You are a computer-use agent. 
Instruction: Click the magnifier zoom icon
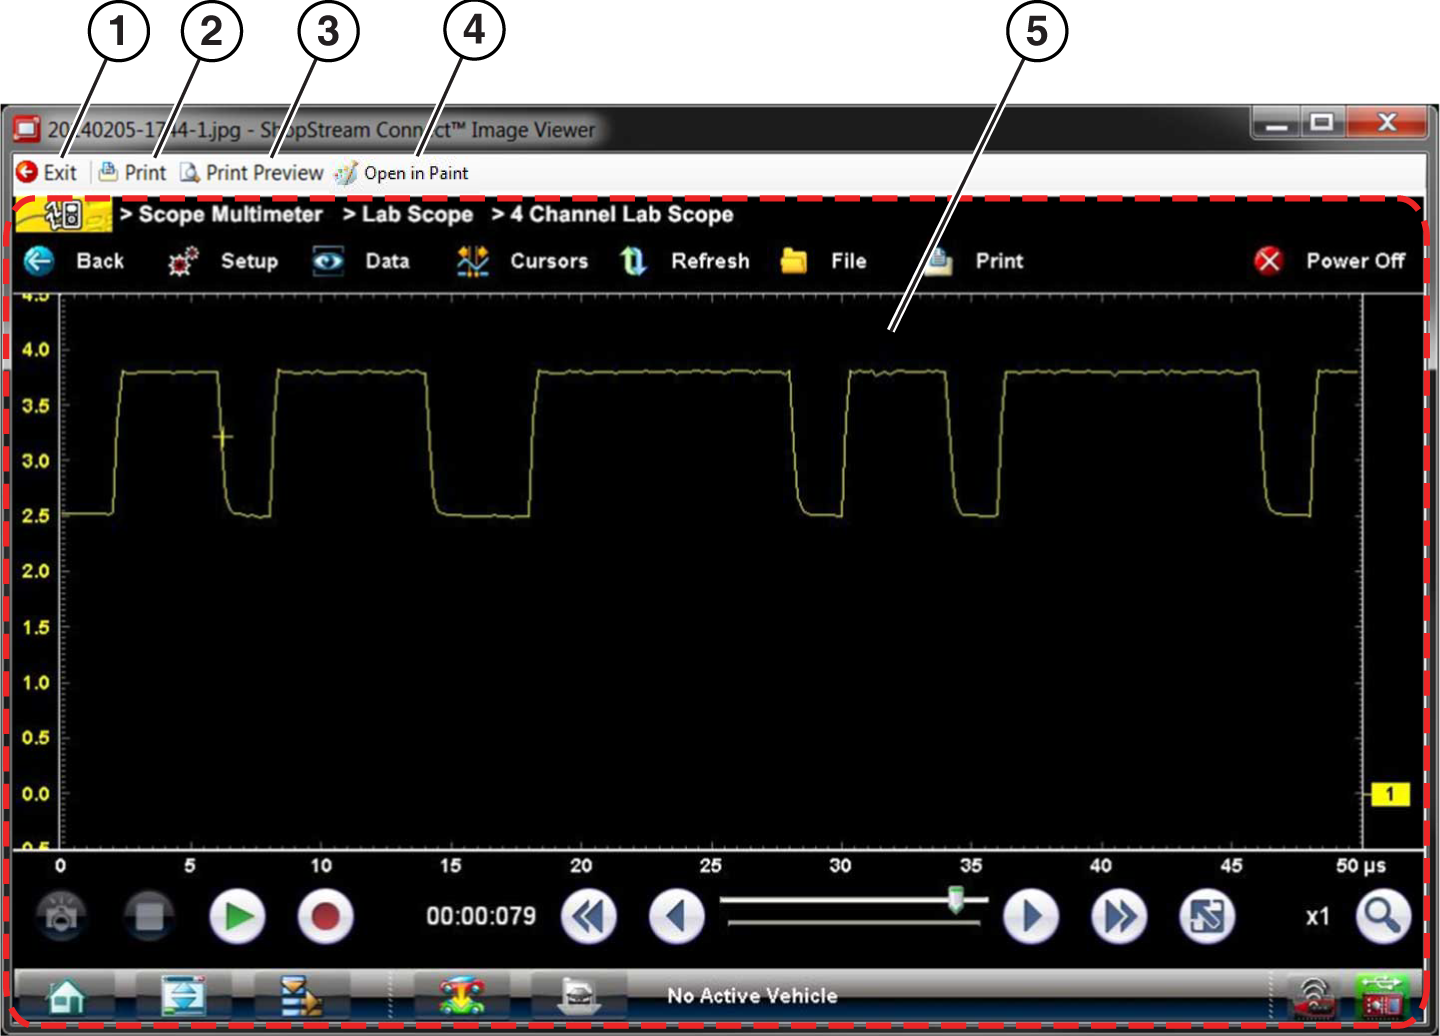(x=1383, y=916)
